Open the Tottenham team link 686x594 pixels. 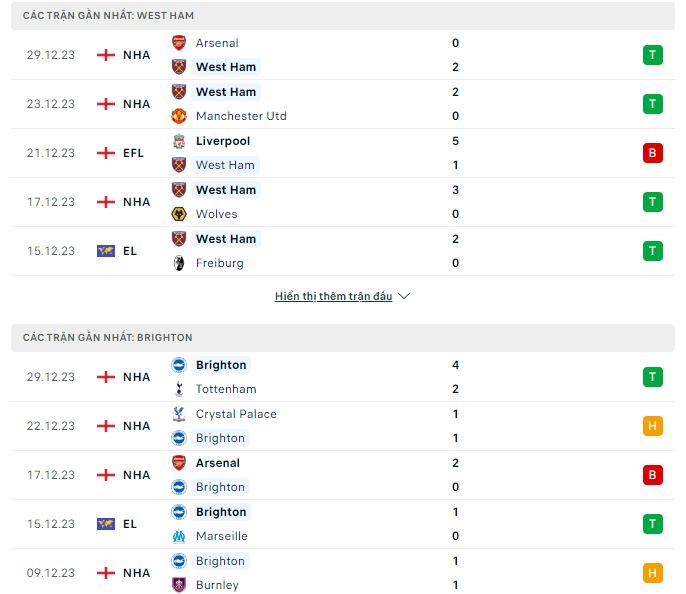click(x=226, y=389)
